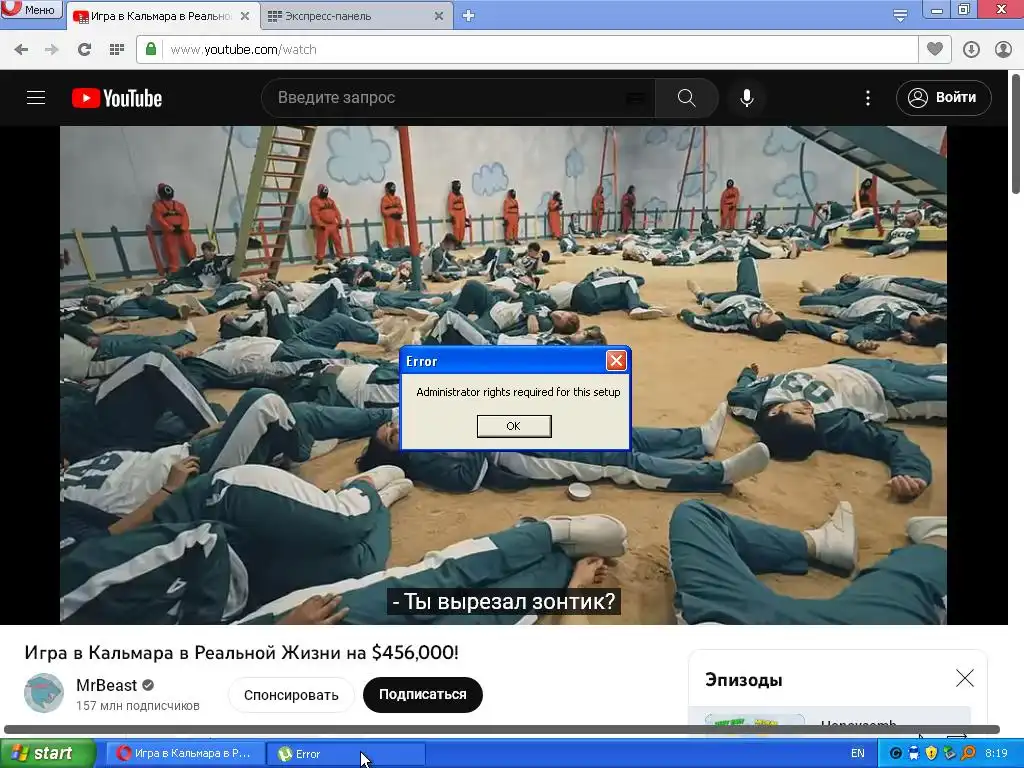Click the green padlock security icon
The image size is (1024, 768).
pyautogui.click(x=151, y=50)
